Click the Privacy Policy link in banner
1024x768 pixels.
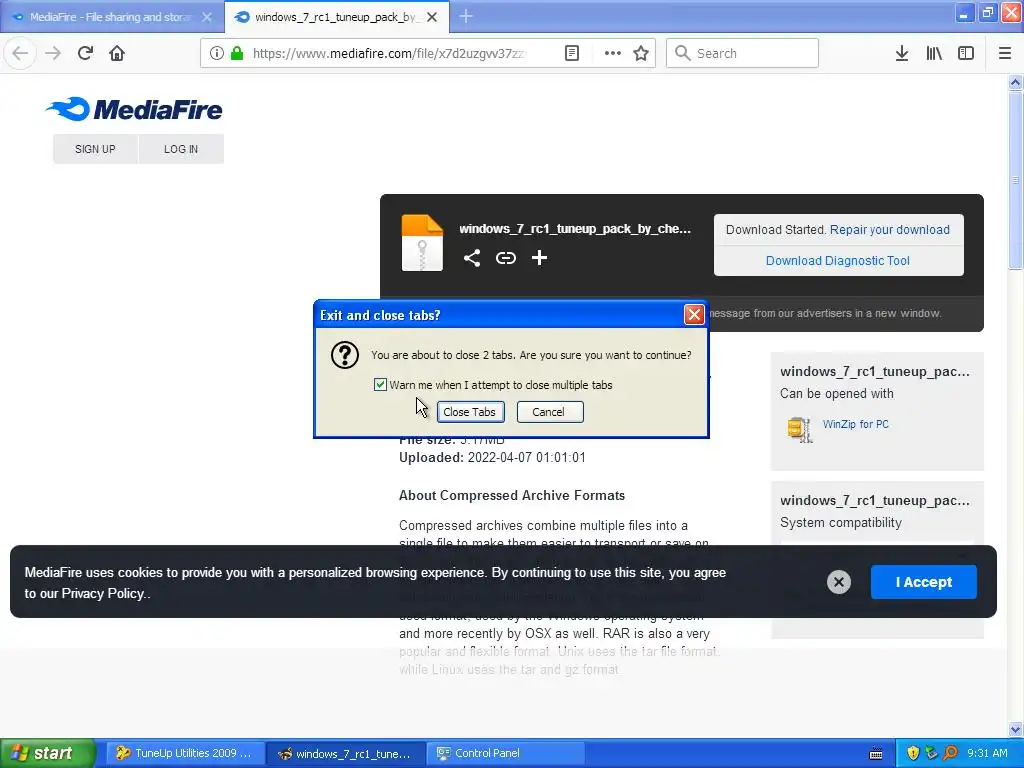(x=103, y=594)
